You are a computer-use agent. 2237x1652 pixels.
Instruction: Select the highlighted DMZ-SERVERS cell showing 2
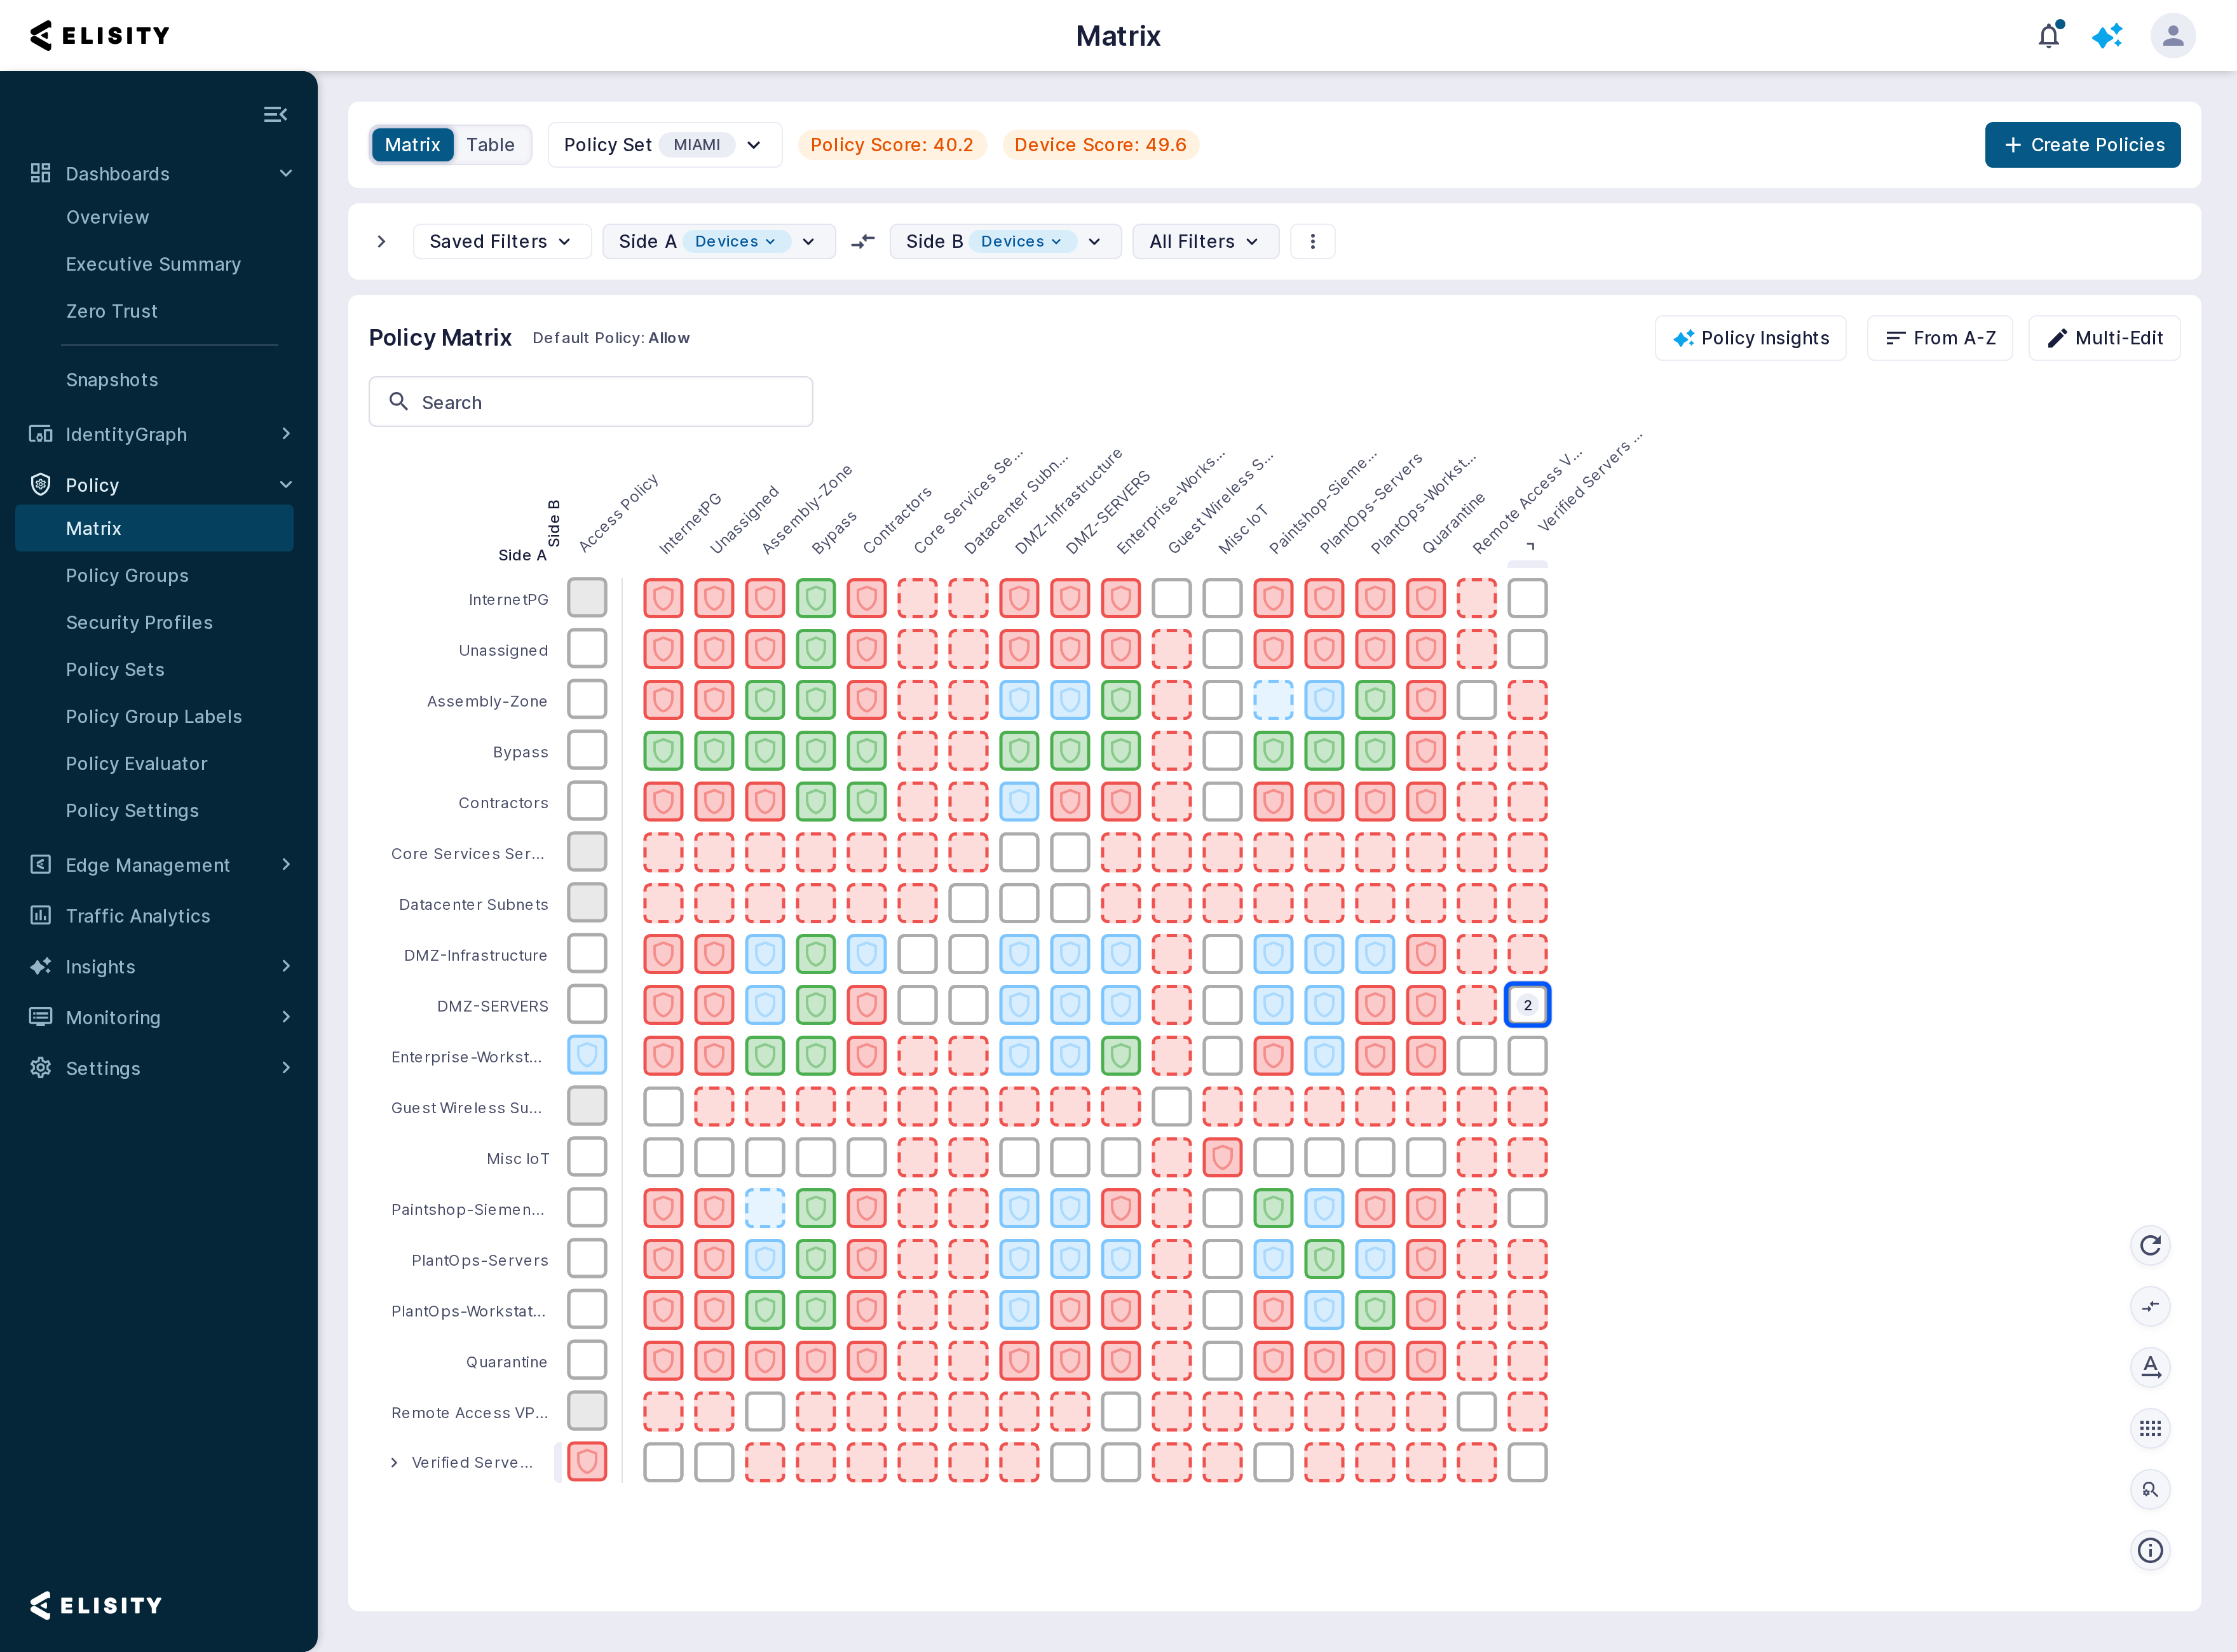tap(1527, 1005)
